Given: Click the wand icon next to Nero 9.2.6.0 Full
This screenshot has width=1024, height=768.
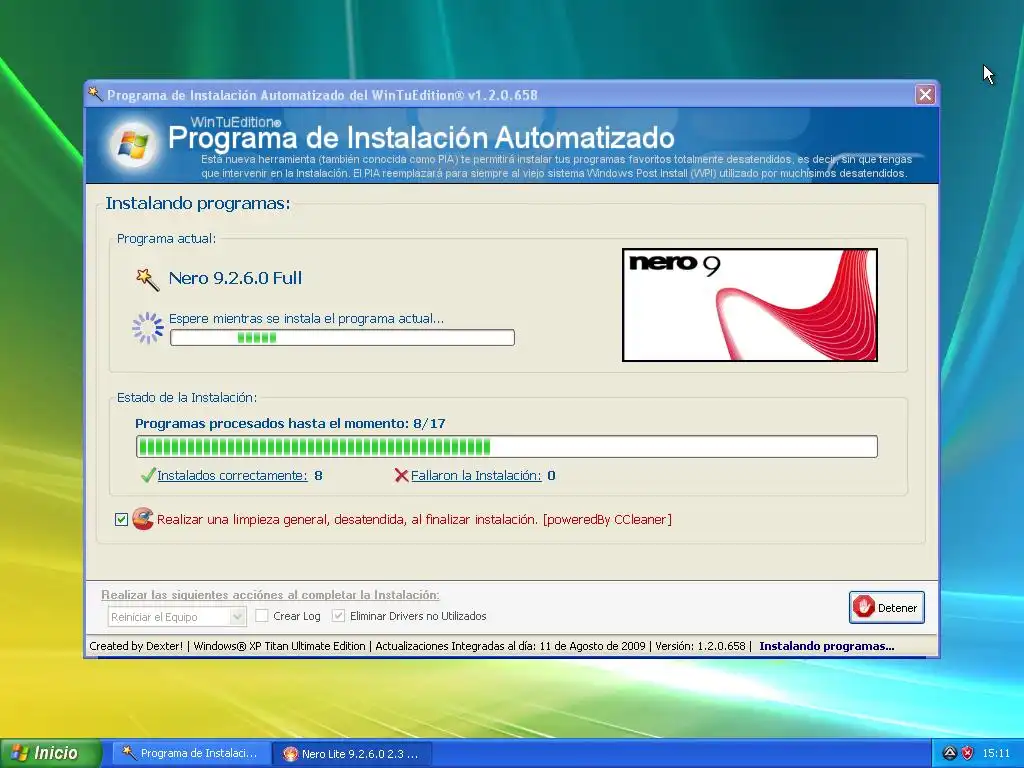Looking at the screenshot, I should (x=147, y=279).
